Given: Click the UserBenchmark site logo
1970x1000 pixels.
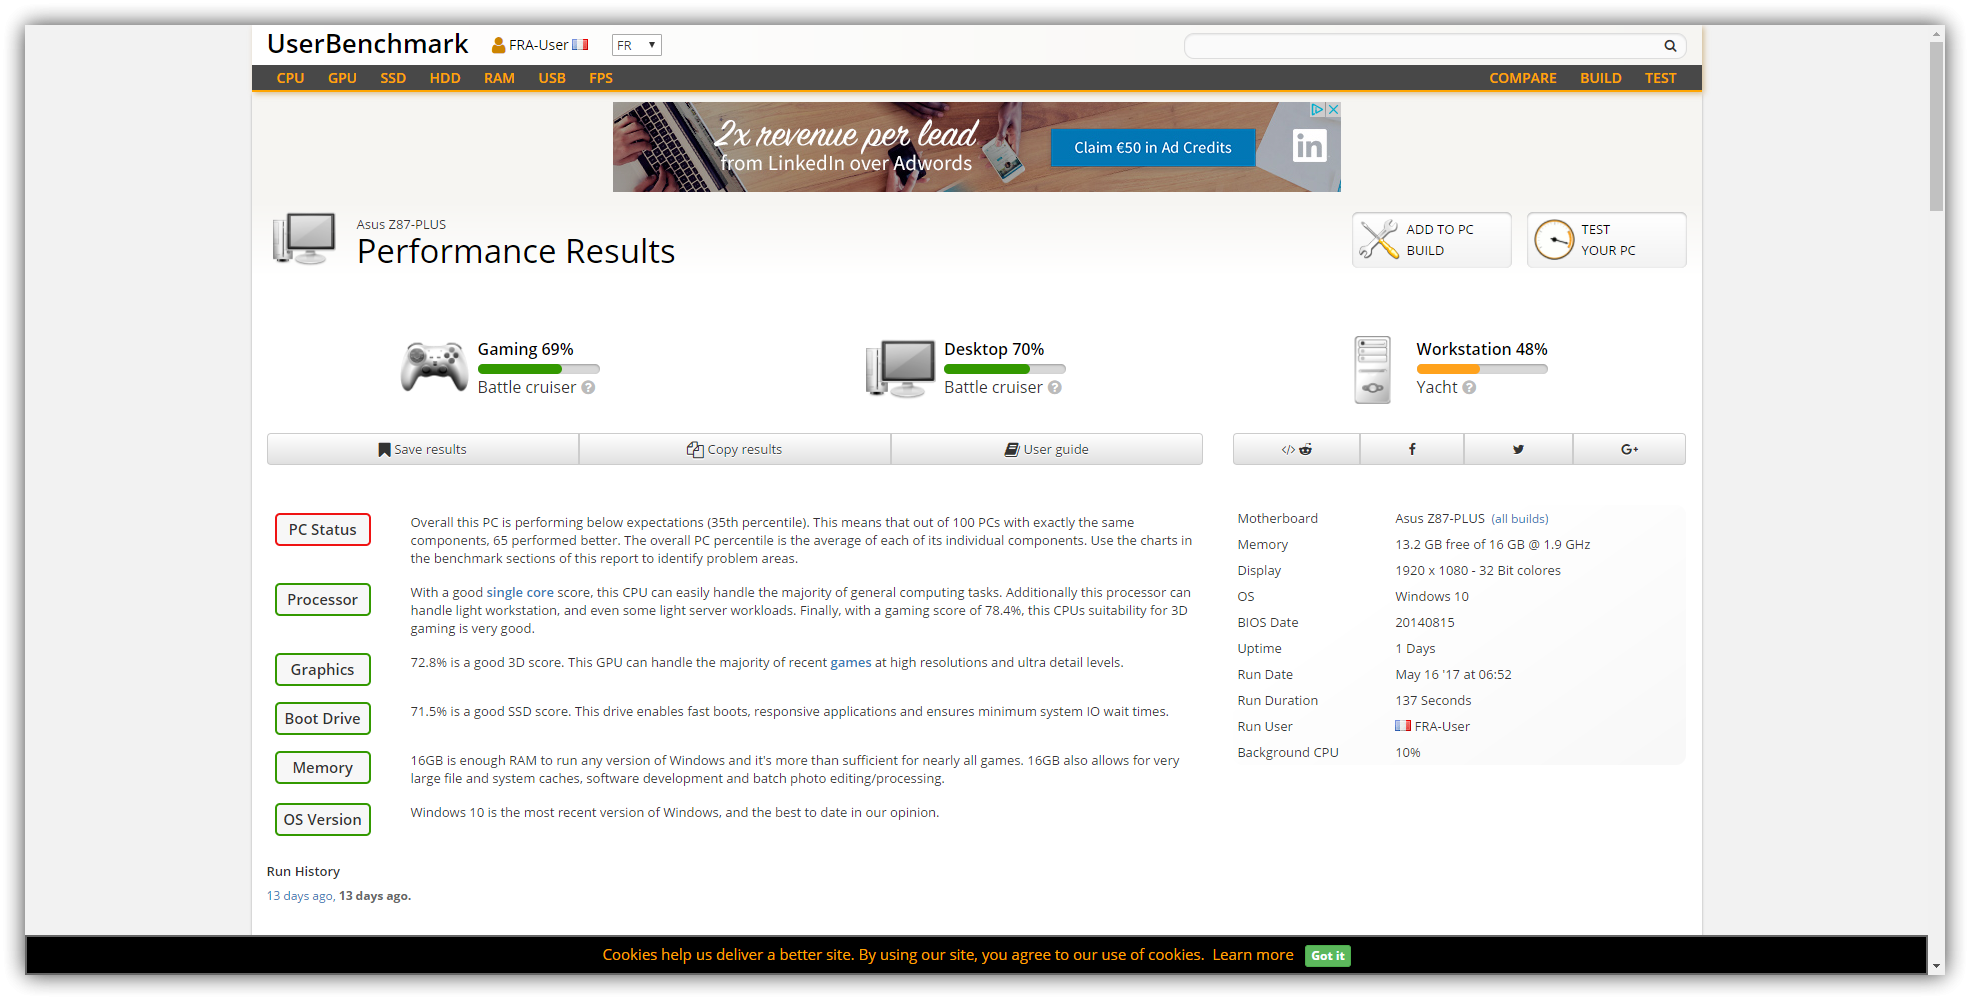Looking at the screenshot, I should pos(368,44).
